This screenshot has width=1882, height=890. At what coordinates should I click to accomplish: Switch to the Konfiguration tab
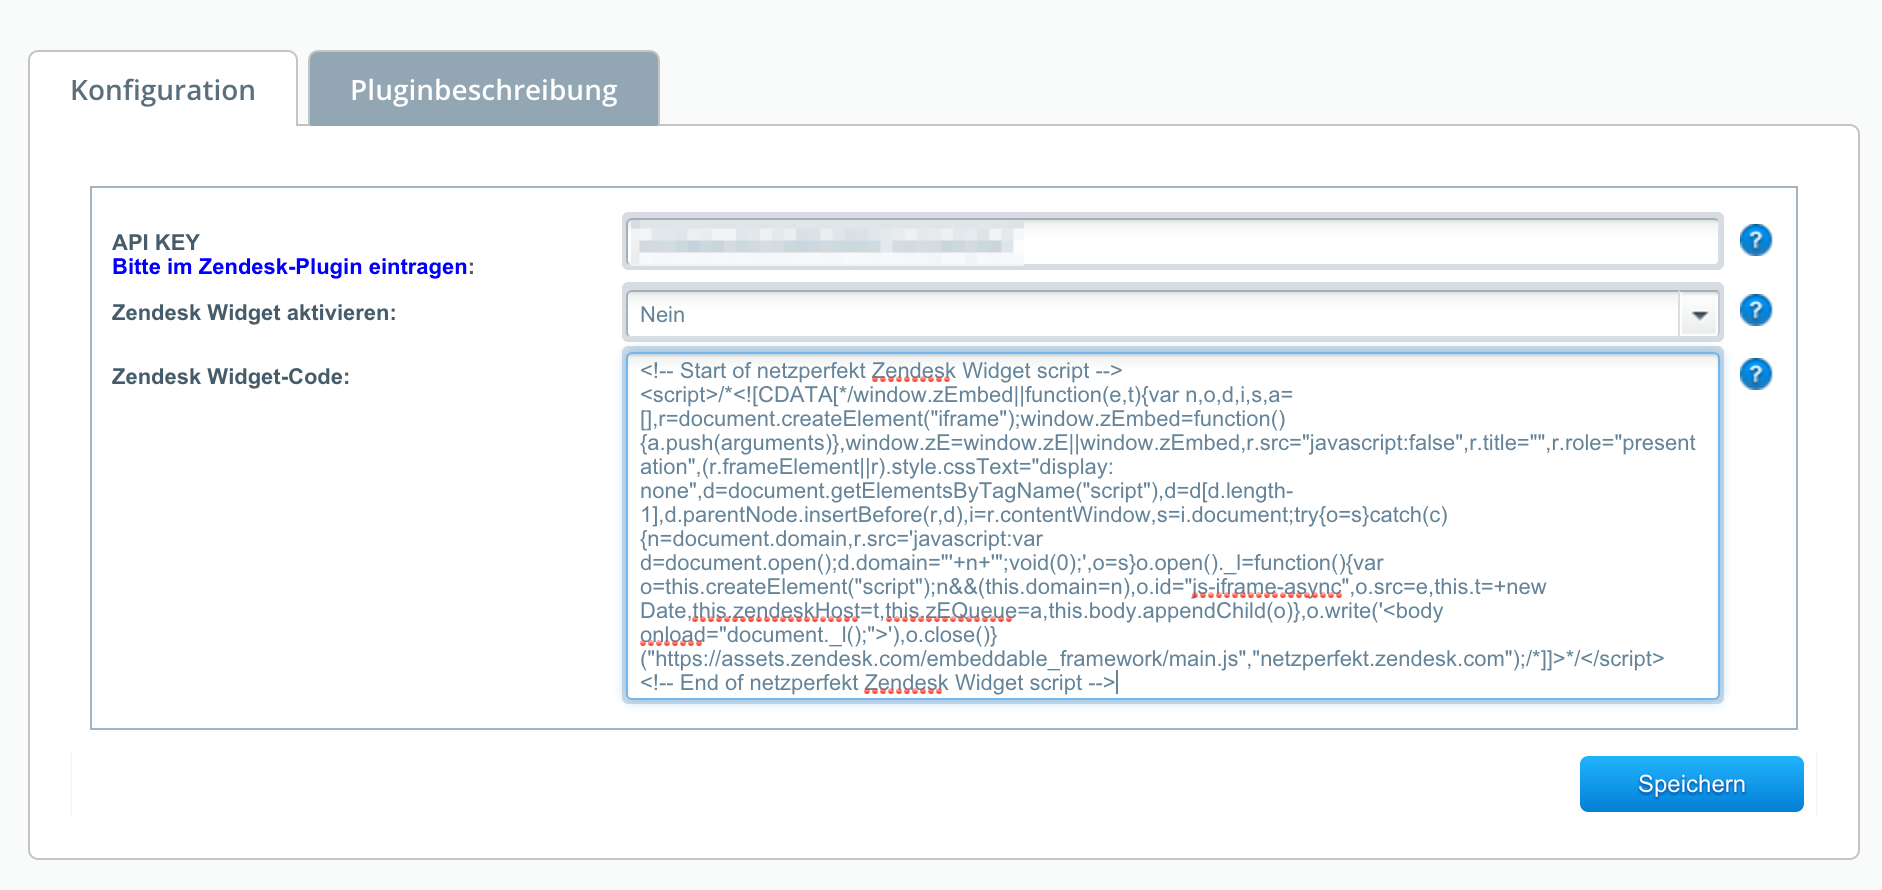coord(163,89)
